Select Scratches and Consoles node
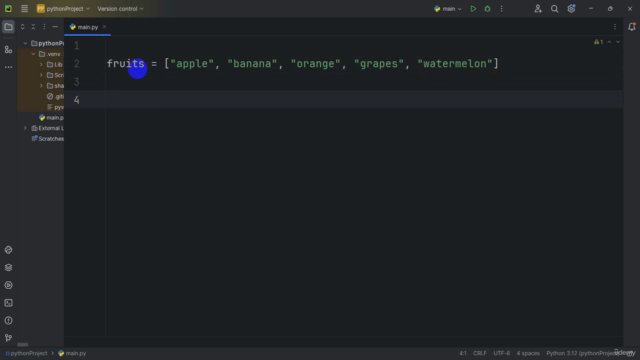Viewport: 640px width, 360px height. coord(47,139)
